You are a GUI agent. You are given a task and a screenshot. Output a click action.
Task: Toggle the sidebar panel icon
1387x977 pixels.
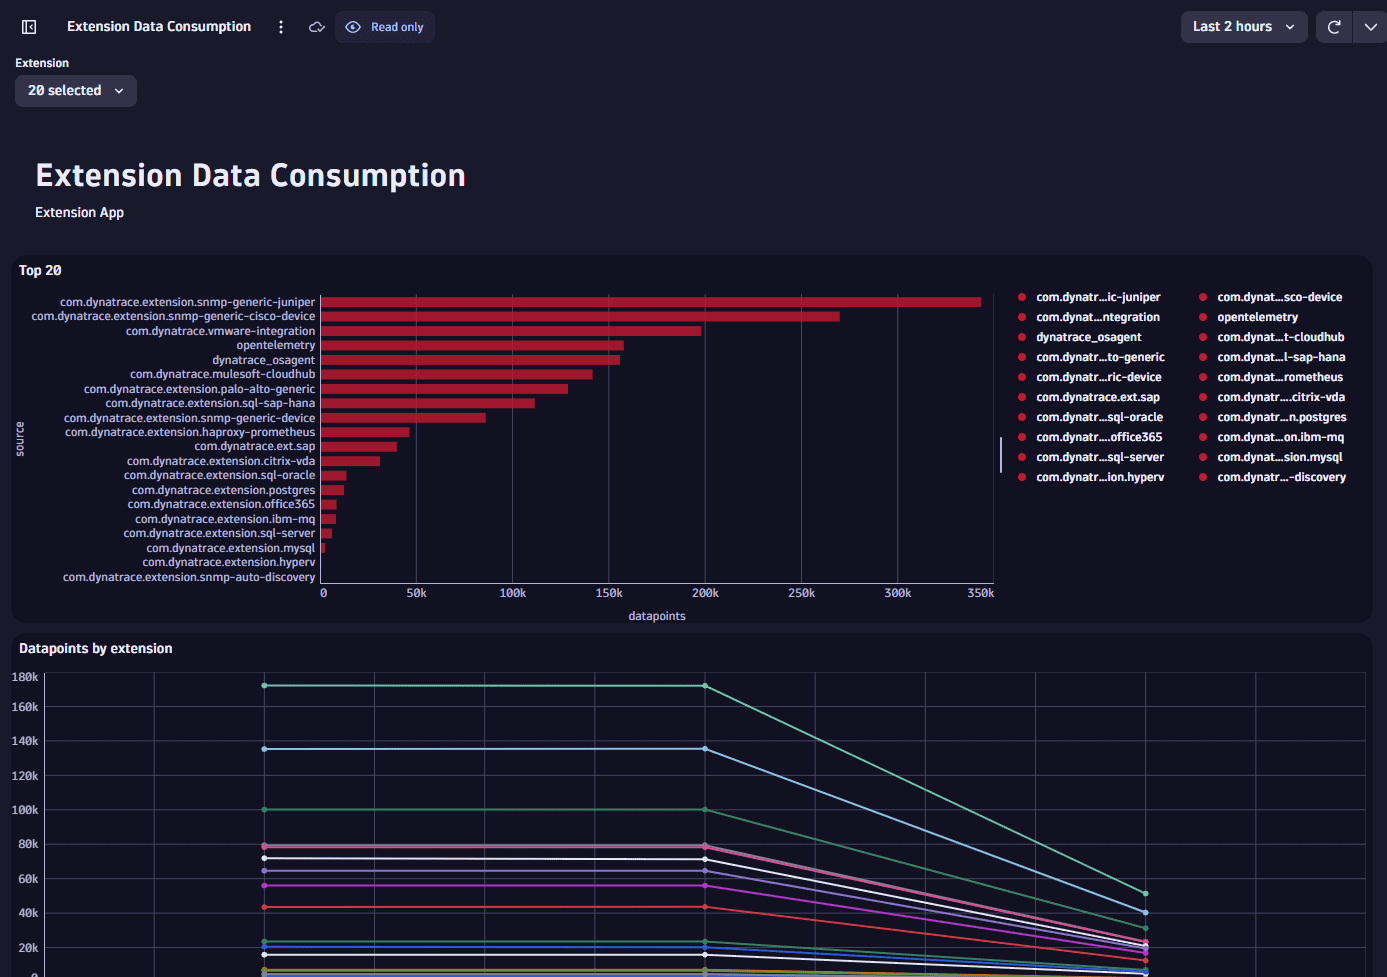coord(29,27)
